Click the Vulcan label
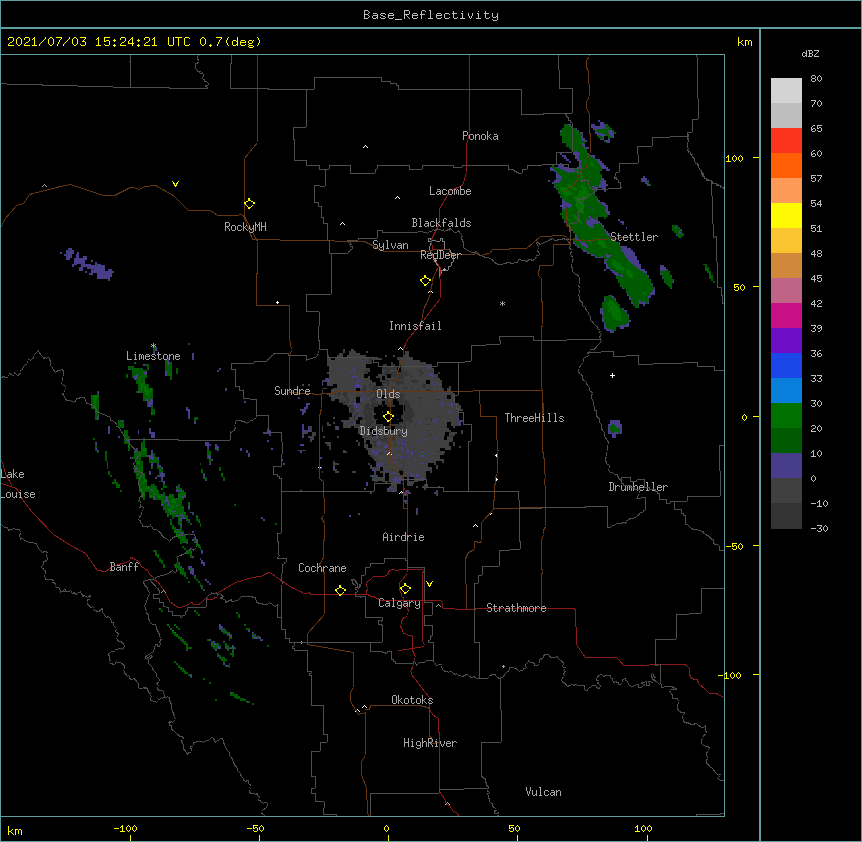Screen dimensions: 862x842 (x=543, y=792)
